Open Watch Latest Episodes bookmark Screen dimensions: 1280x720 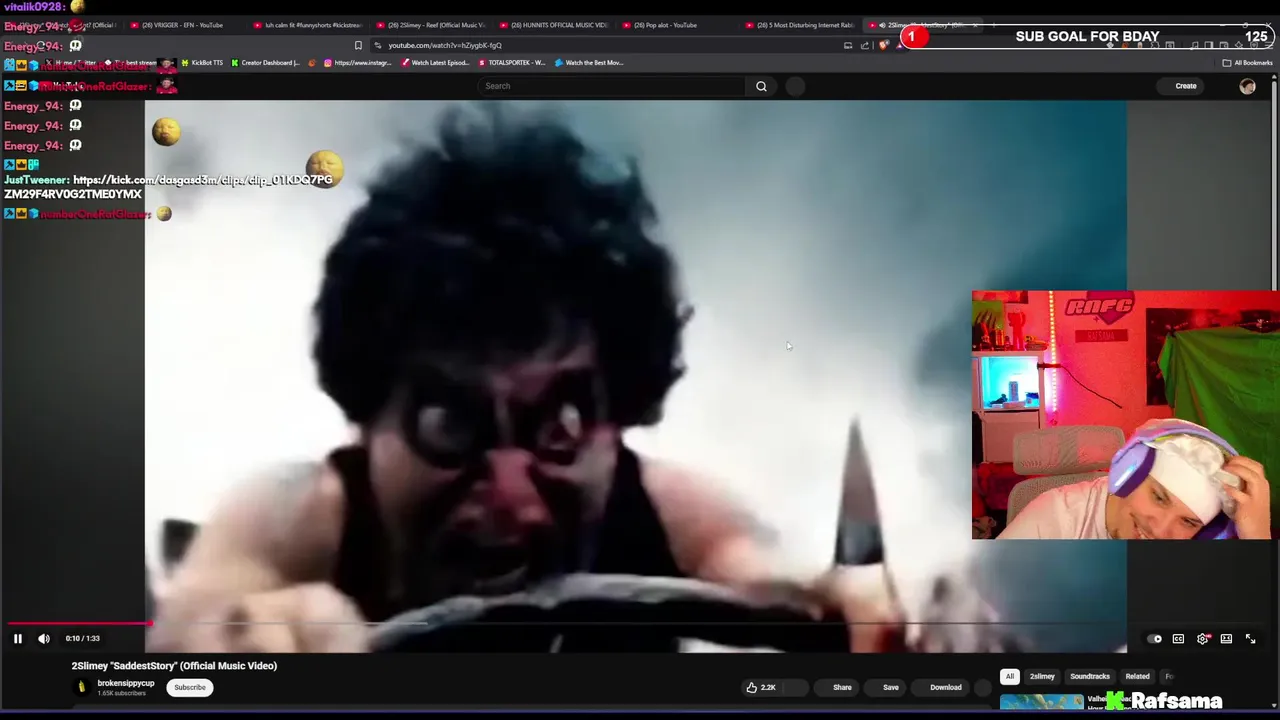[x=436, y=63]
